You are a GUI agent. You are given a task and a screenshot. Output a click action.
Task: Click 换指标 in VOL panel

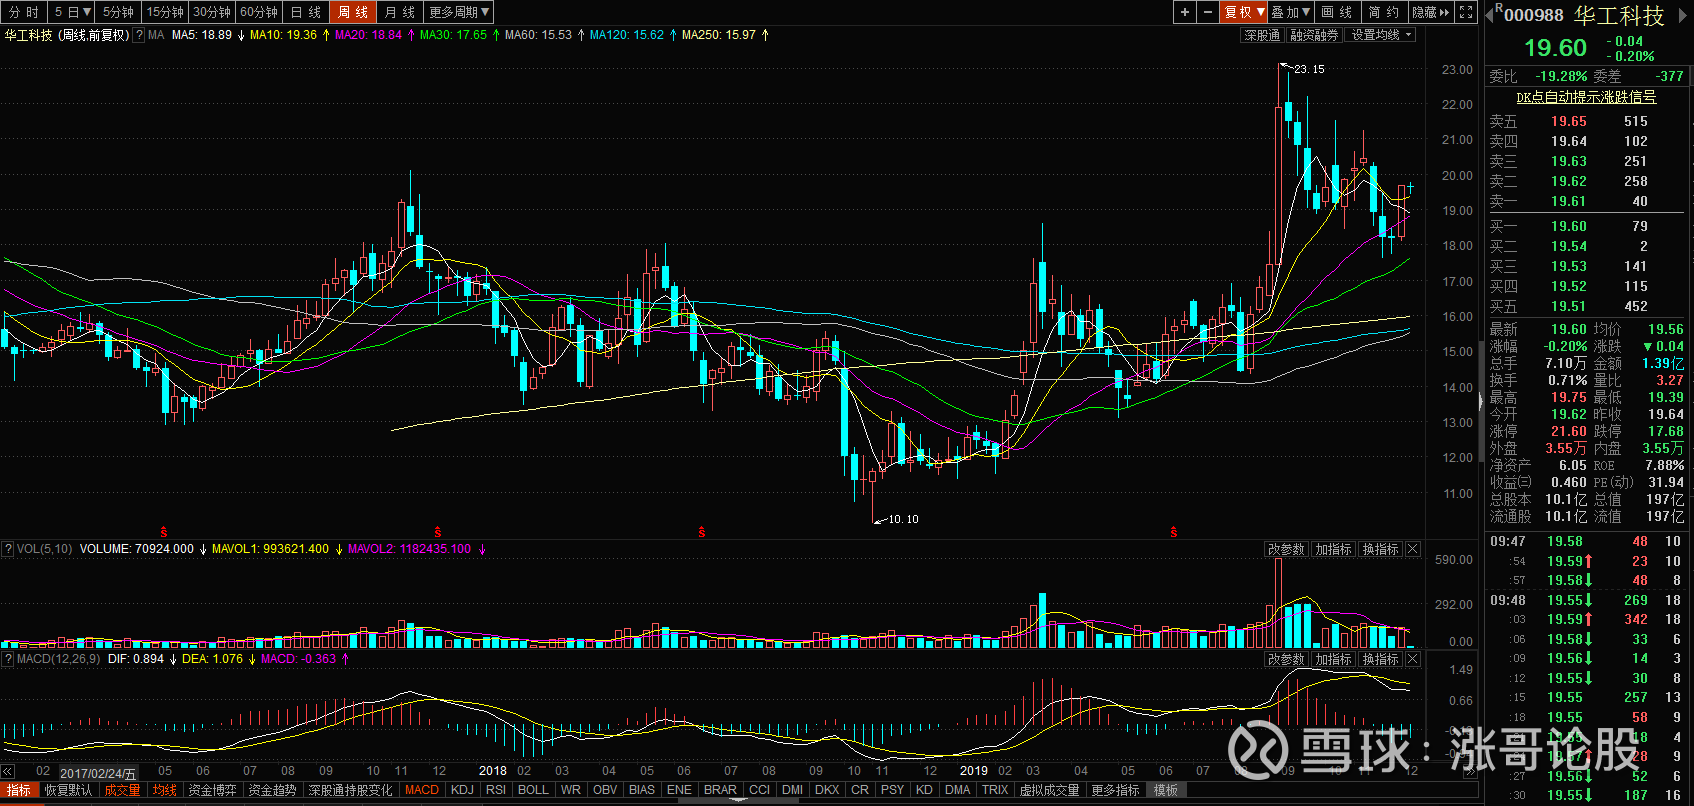pos(1380,549)
